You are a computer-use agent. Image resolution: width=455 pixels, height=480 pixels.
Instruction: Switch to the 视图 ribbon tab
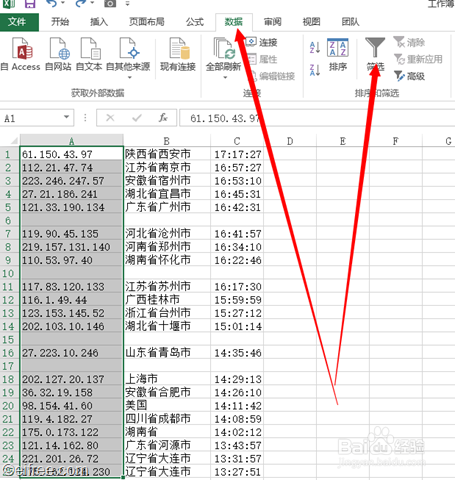(x=311, y=22)
